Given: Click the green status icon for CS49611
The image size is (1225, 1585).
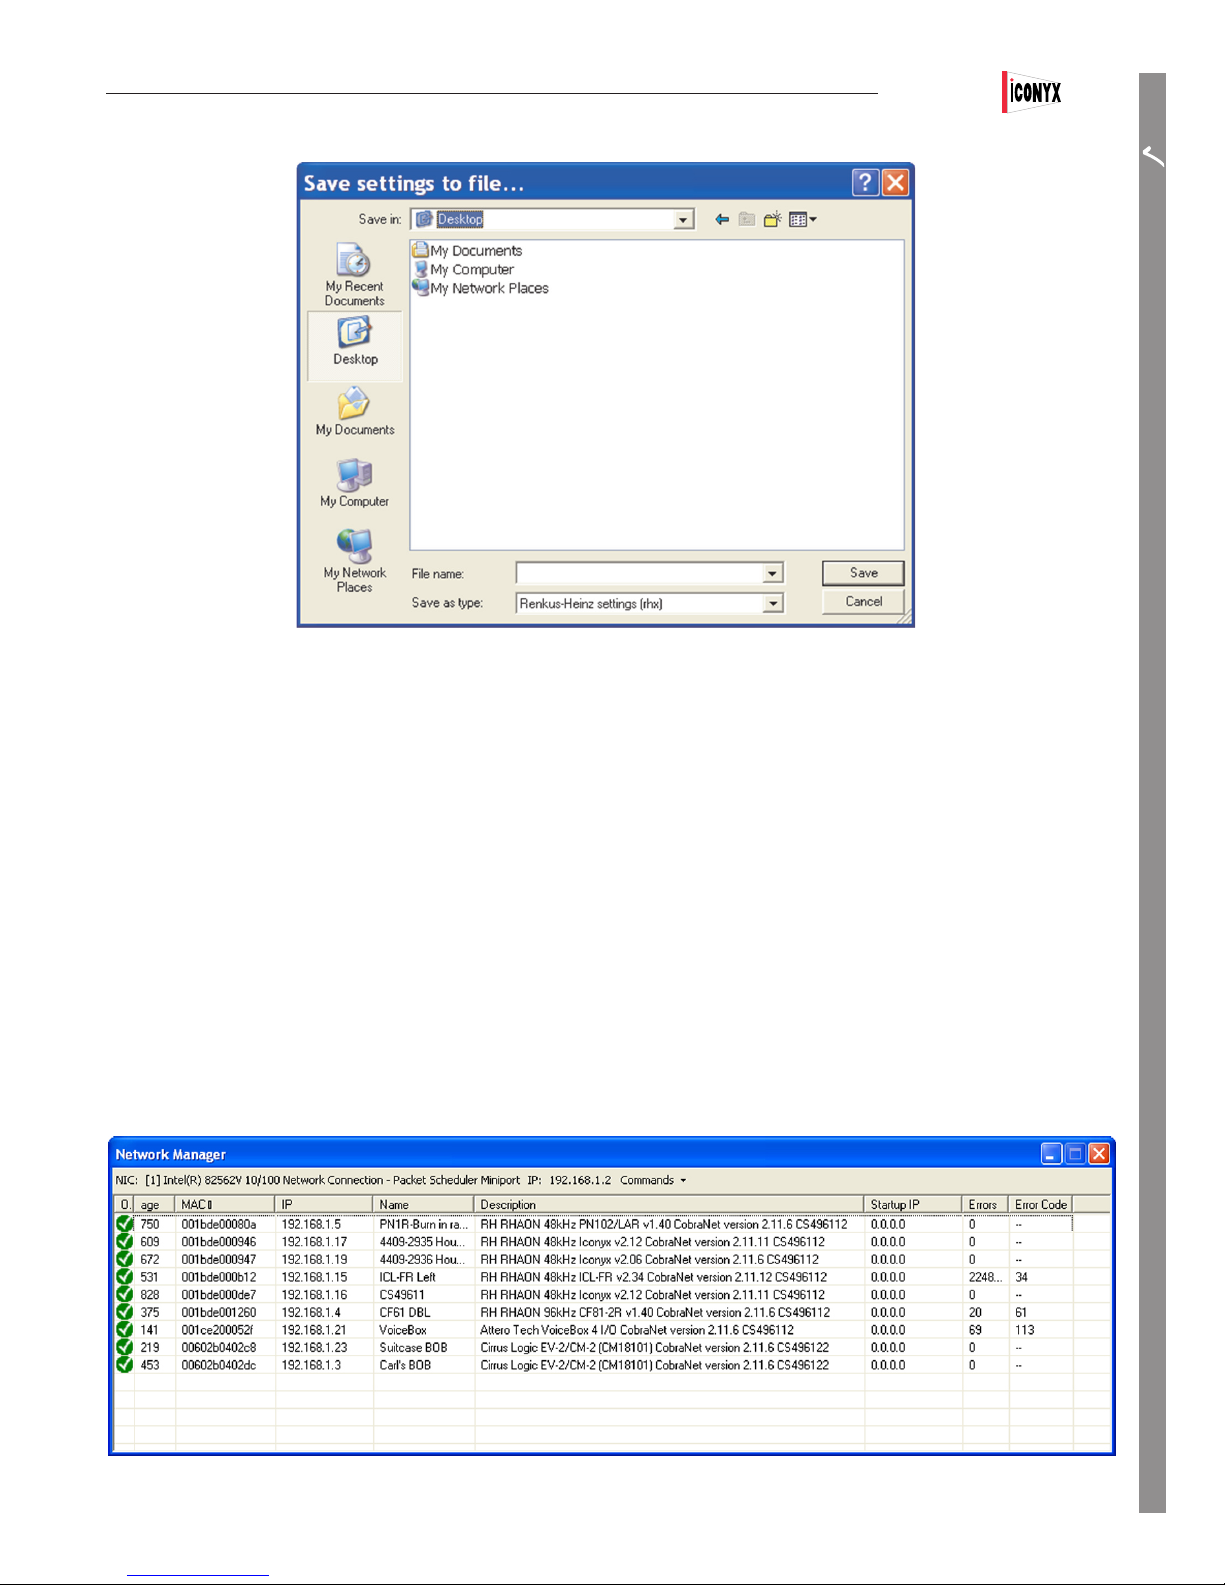Looking at the screenshot, I should [x=124, y=1294].
